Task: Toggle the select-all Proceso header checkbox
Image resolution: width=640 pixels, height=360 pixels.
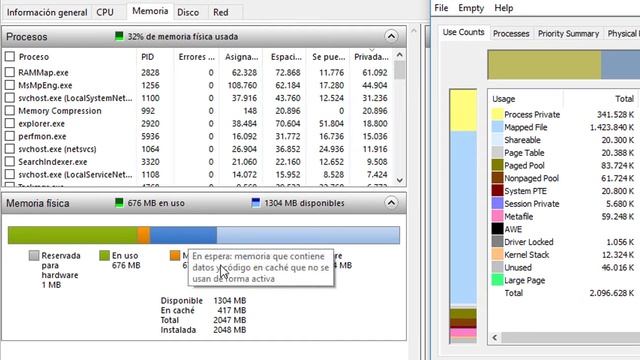Action: pyautogui.click(x=10, y=57)
